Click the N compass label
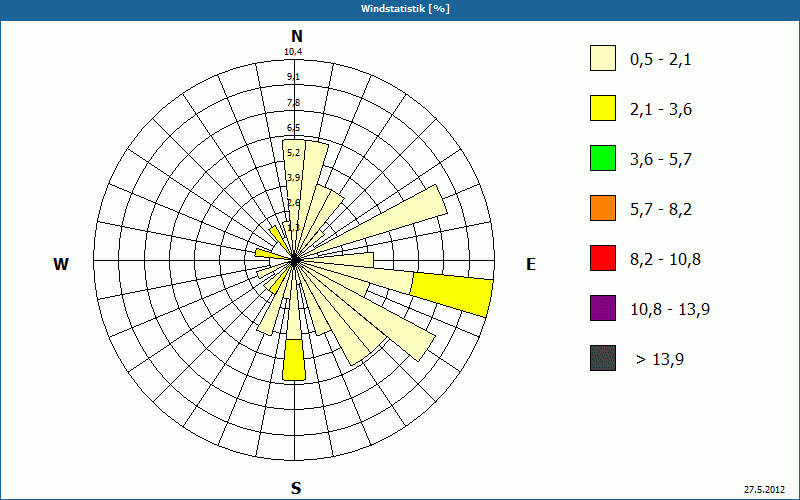The height and width of the screenshot is (500, 800). click(x=296, y=36)
